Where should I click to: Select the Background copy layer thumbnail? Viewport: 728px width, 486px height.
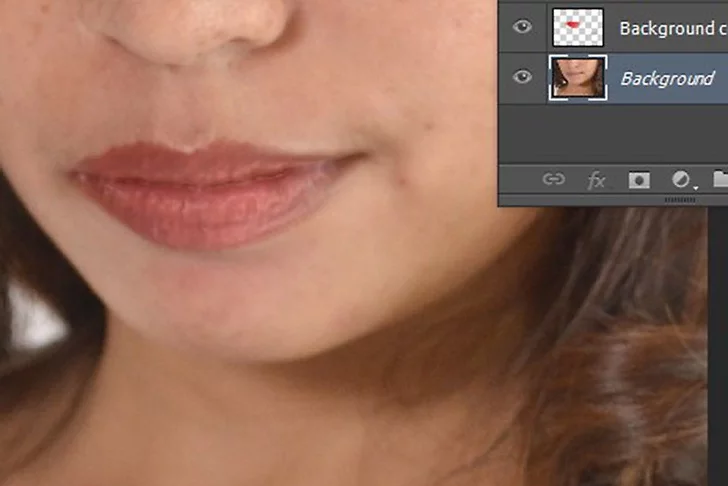576,26
